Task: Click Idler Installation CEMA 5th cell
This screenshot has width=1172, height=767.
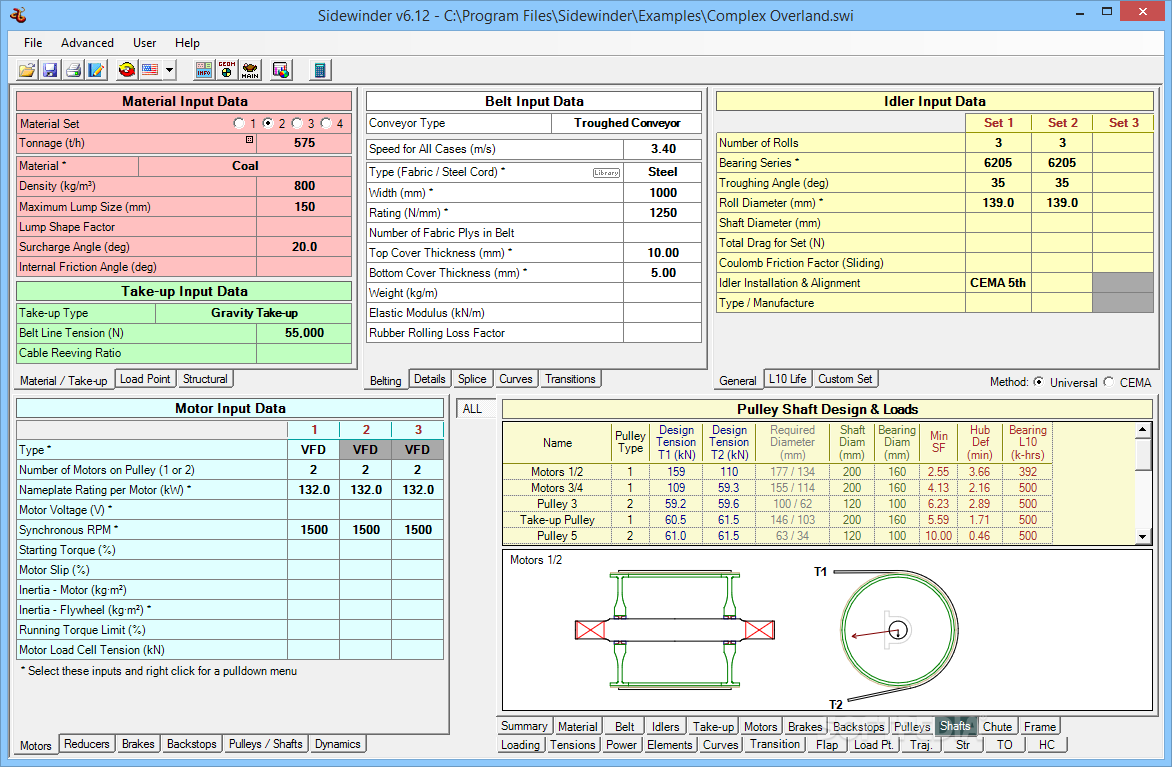Action: (998, 283)
